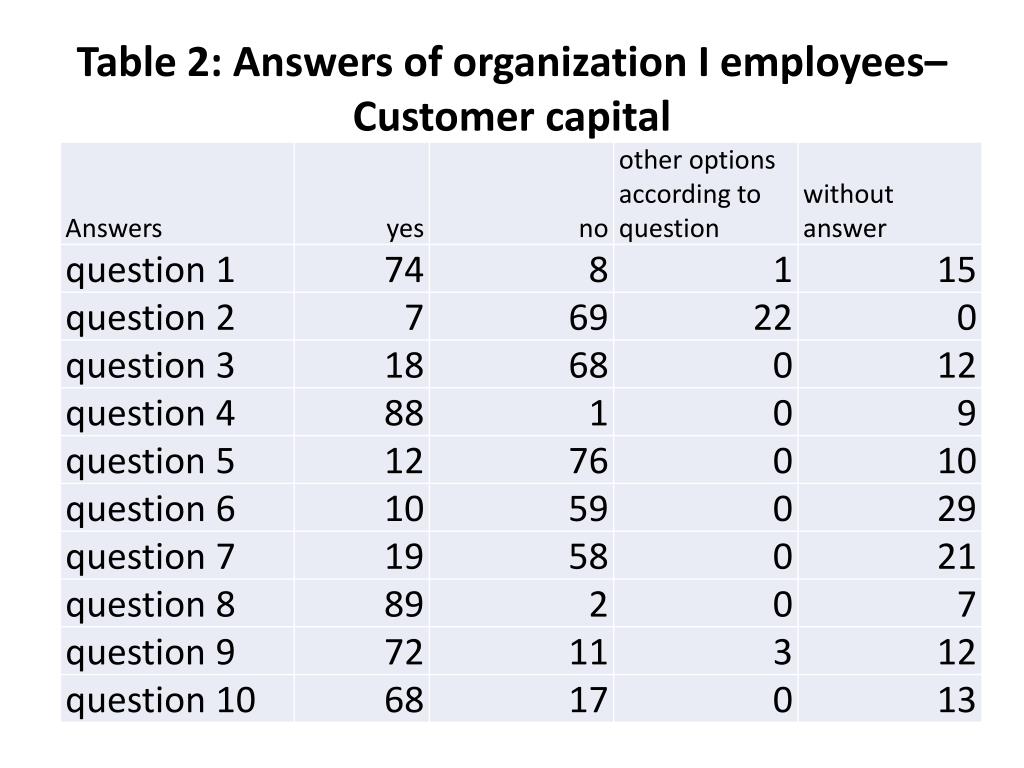Screen dimensions: 1024x768
Task: Click yes value 88 in question 4
Action: pos(404,413)
